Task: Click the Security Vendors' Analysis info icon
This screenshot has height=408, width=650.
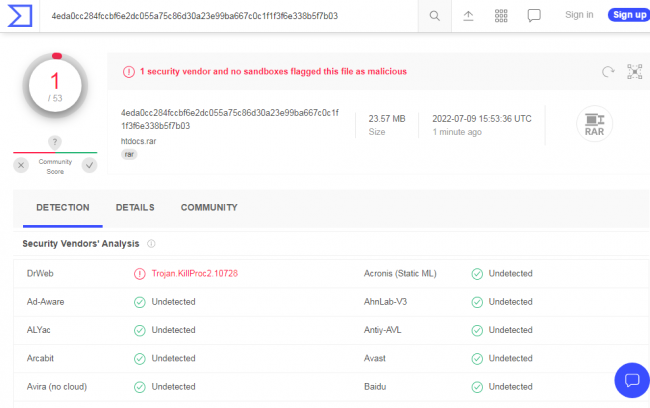Action: click(151, 244)
